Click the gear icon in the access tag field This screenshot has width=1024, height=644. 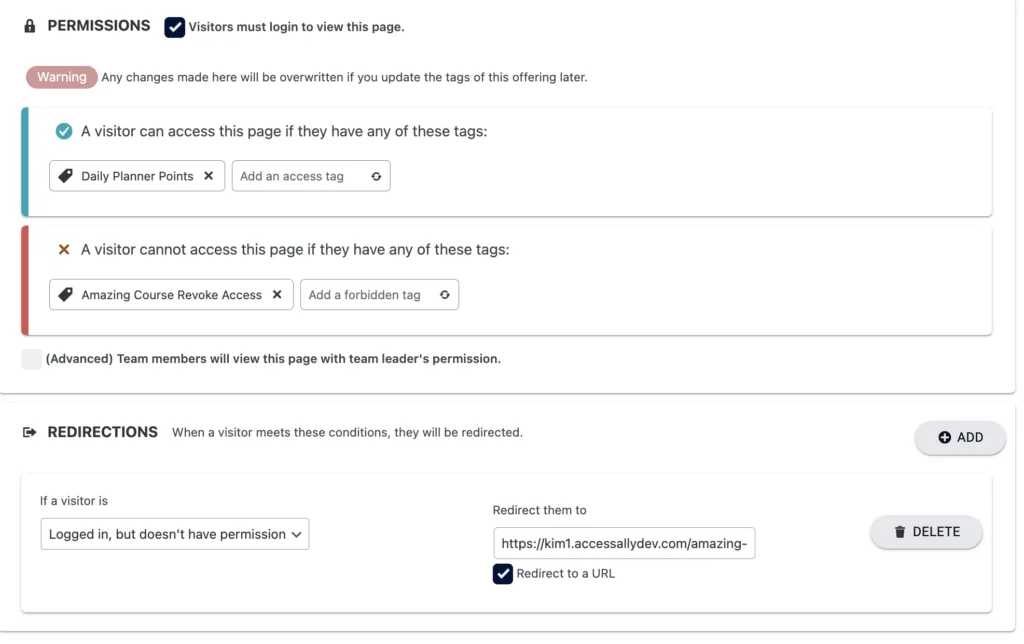375,176
